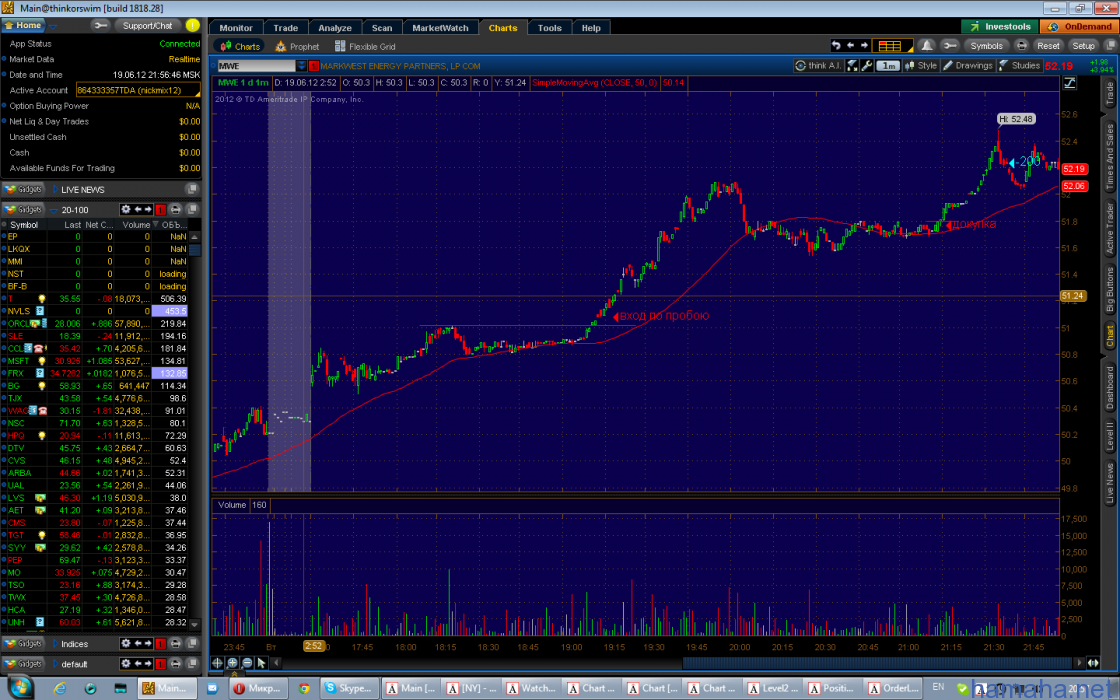The height and width of the screenshot is (700, 1120).
Task: Click the red link-color 1 box in 20-100 gadget
Action: (x=161, y=209)
